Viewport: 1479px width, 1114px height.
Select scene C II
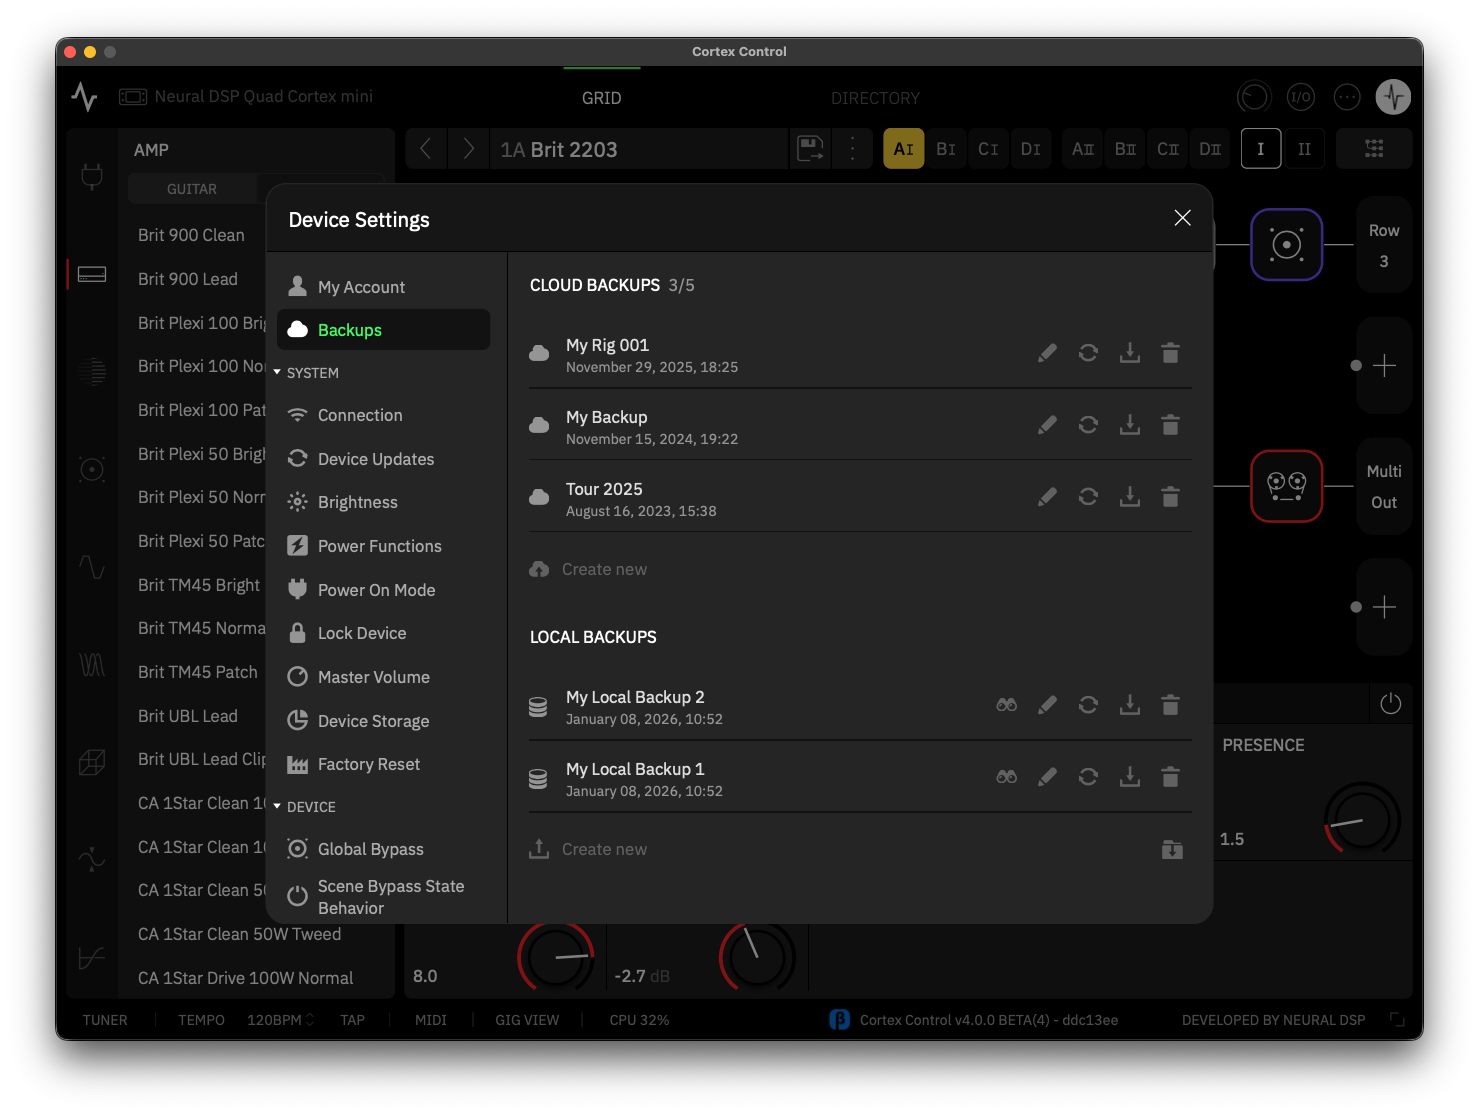[1168, 149]
